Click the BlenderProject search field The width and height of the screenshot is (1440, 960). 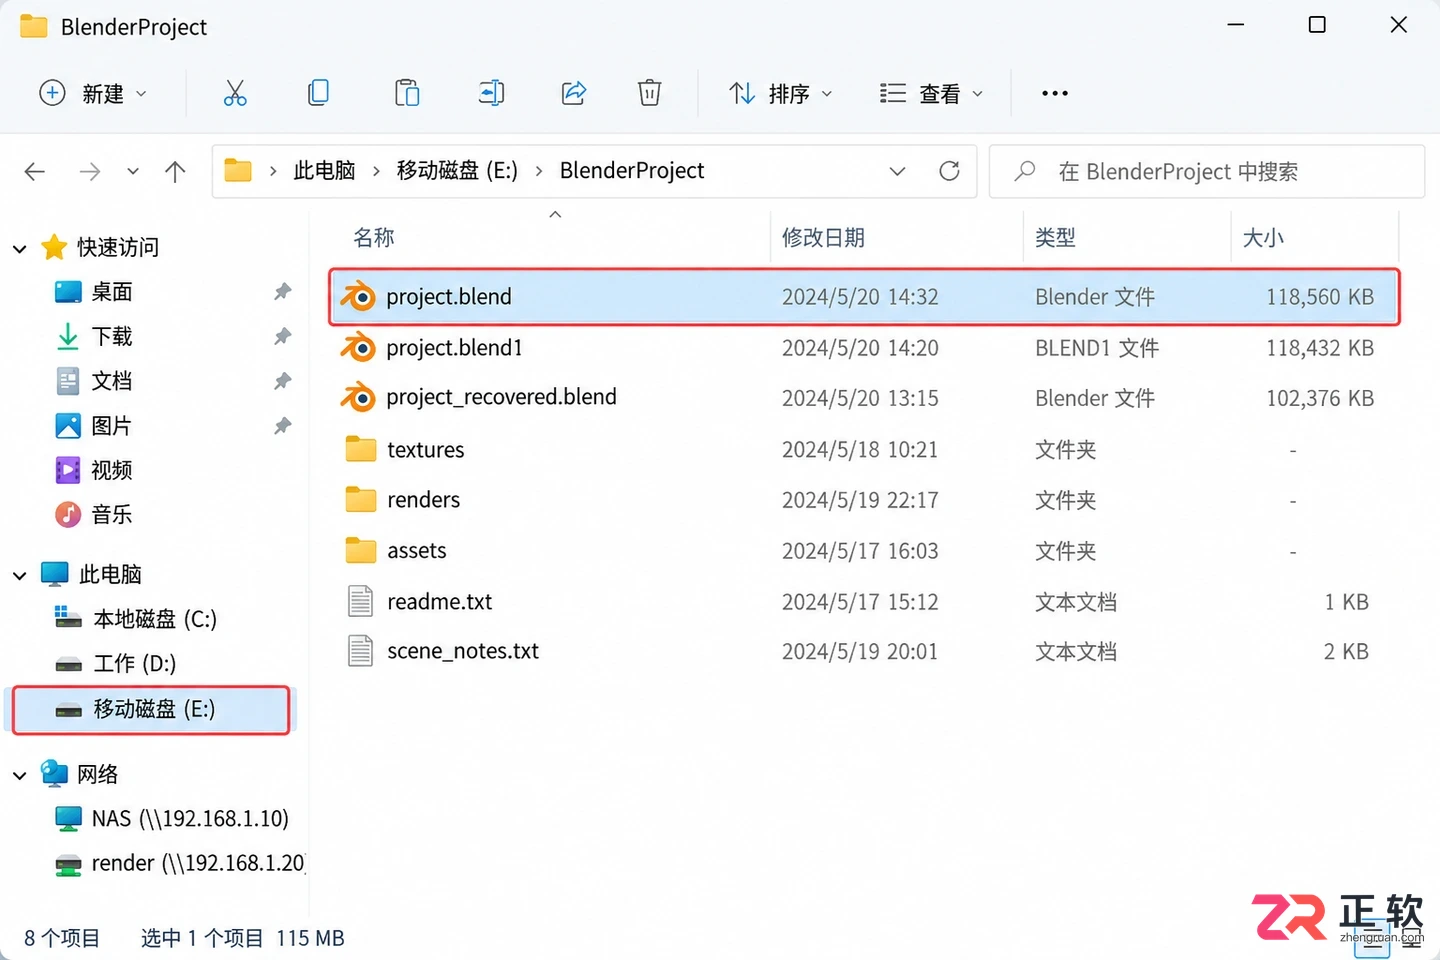(1207, 171)
